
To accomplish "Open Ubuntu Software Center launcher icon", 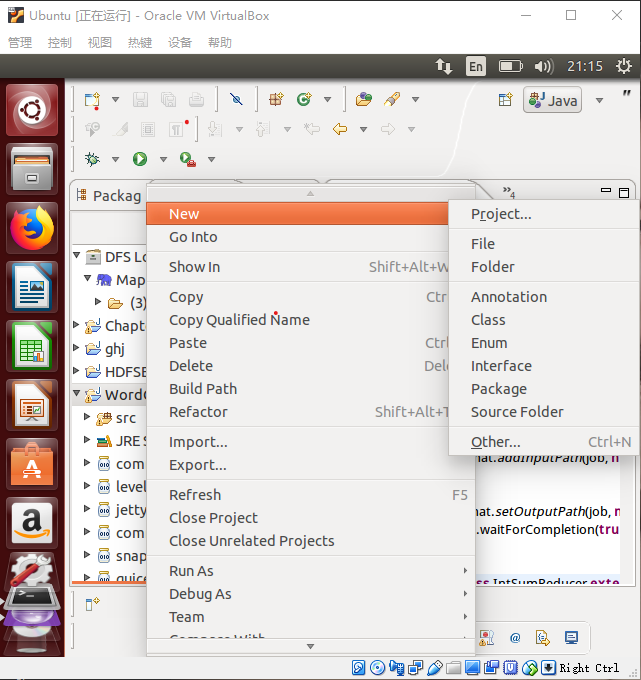I will pyautogui.click(x=32, y=464).
